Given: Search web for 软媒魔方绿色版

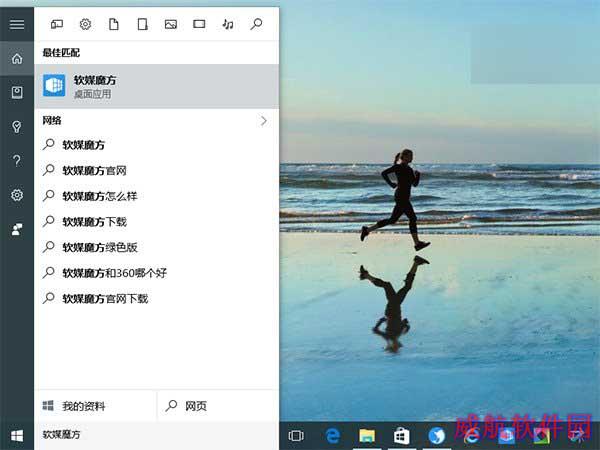Looking at the screenshot, I should pos(157,247).
